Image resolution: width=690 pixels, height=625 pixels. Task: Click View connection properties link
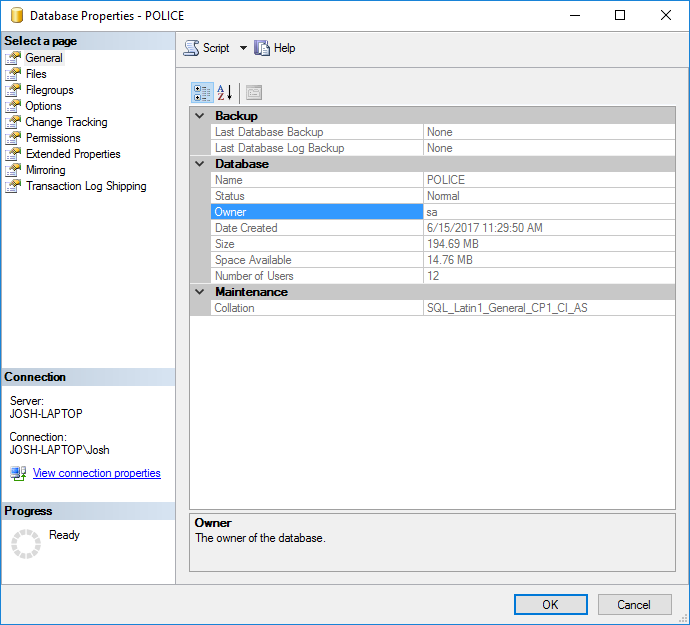[x=97, y=473]
